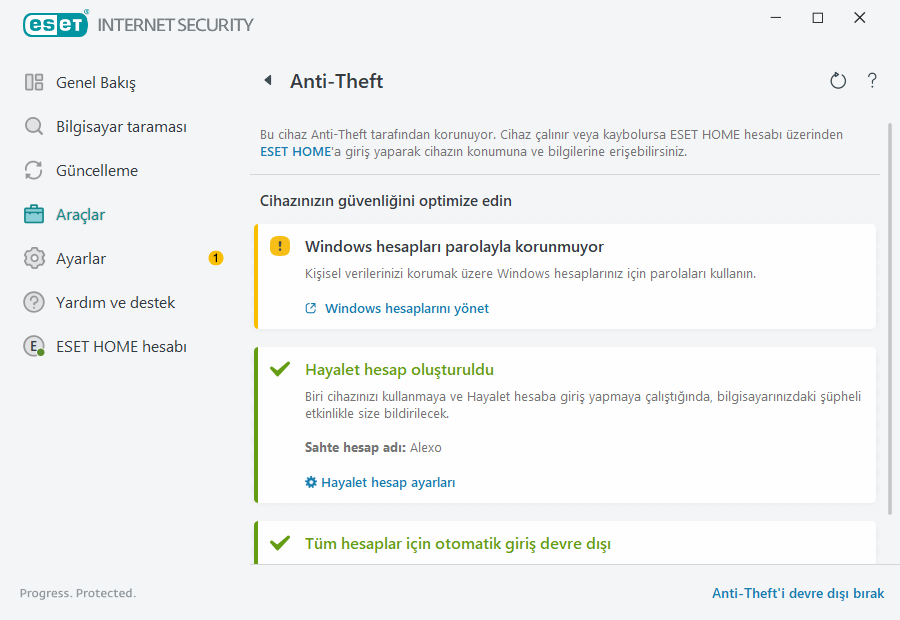
Task: Disable Anti-Theft via devre dışı bırak
Action: coord(797,593)
